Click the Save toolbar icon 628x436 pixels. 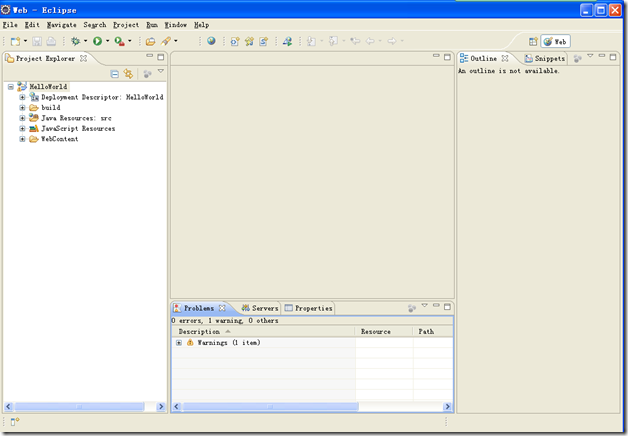[37, 41]
